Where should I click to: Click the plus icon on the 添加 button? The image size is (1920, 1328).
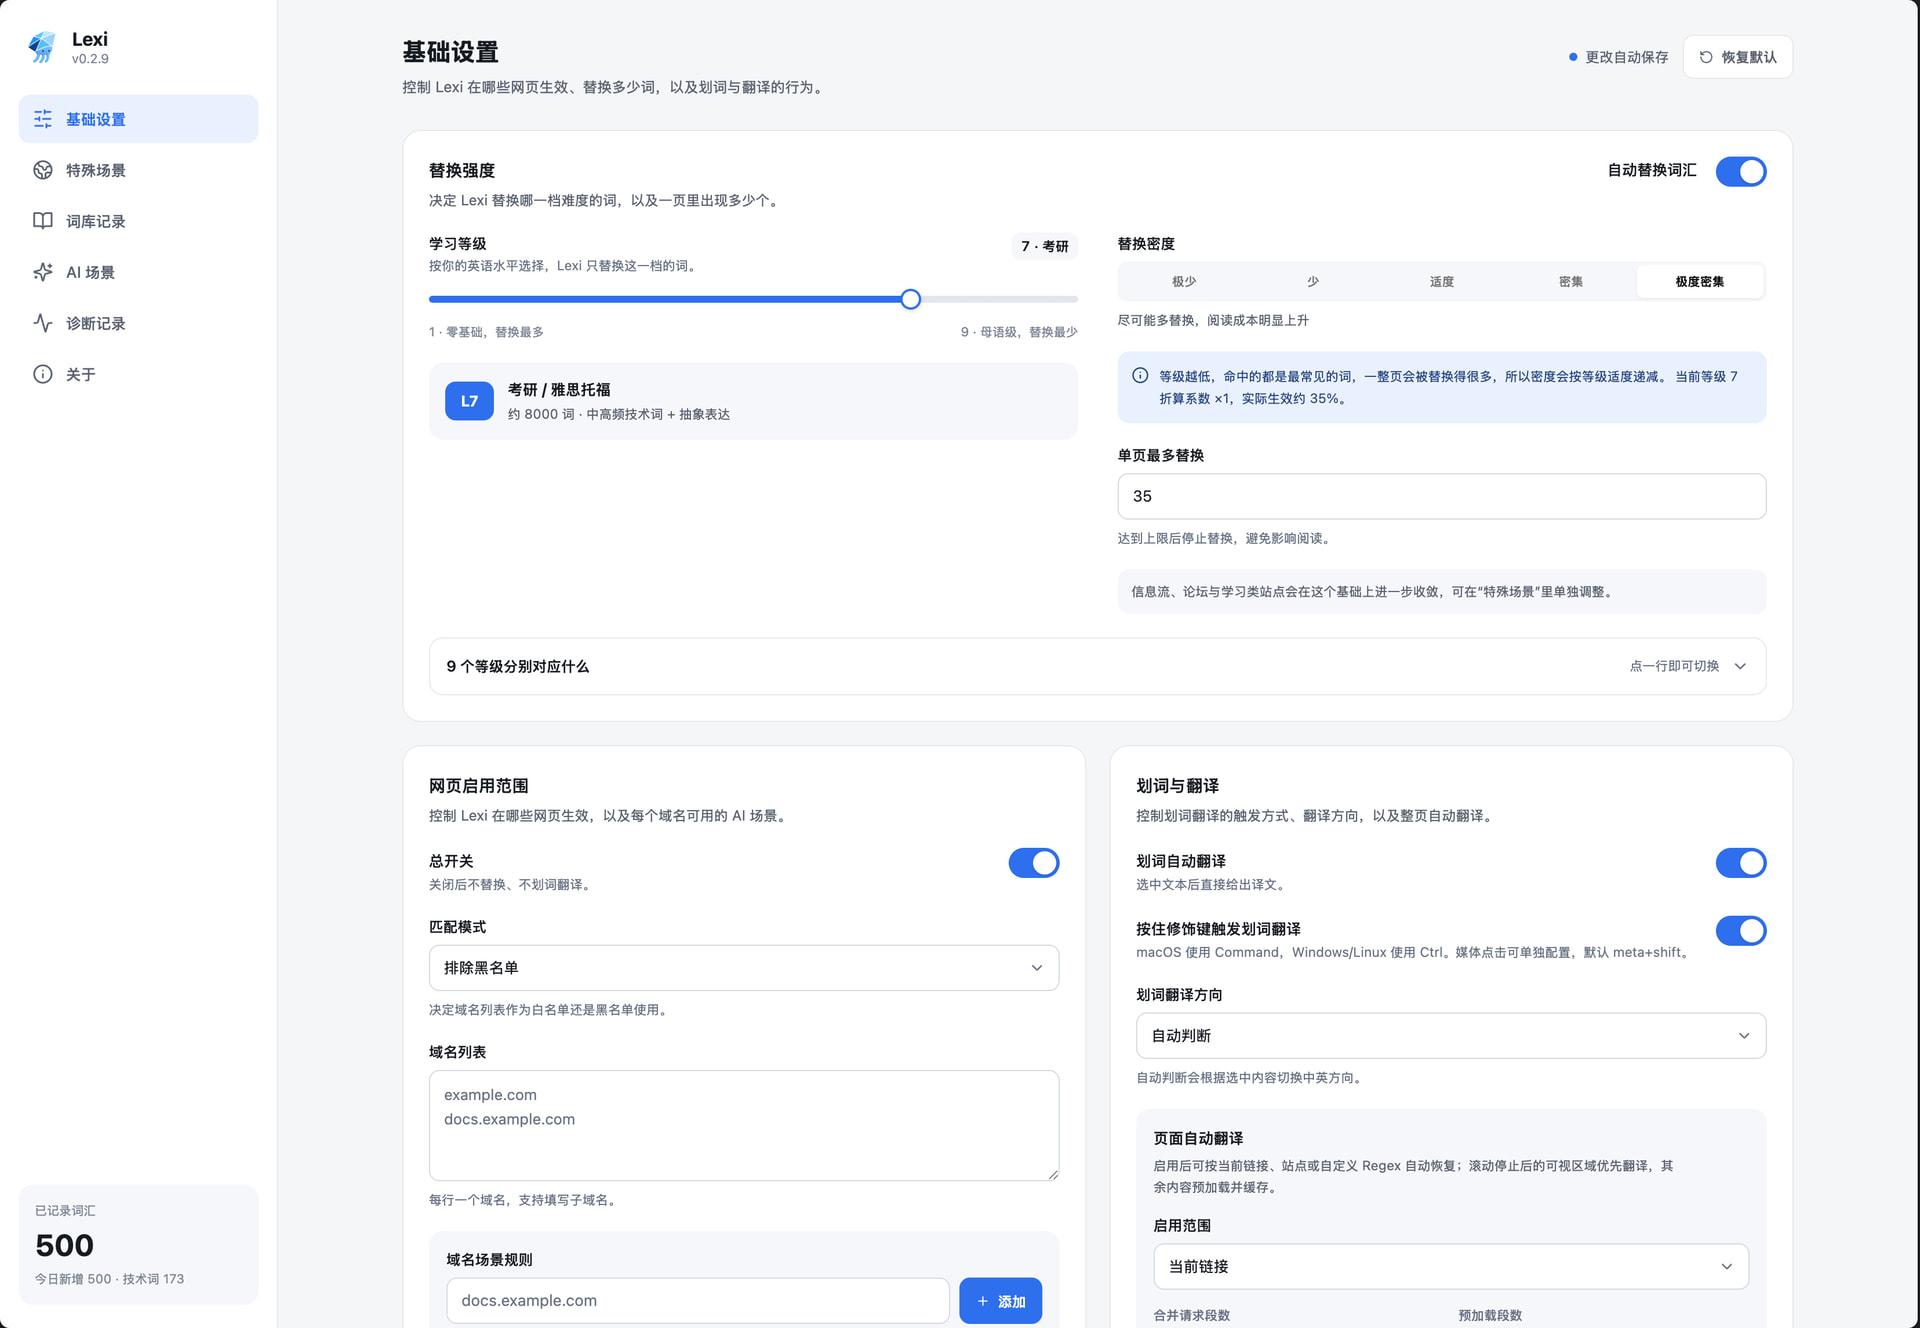(x=983, y=1301)
